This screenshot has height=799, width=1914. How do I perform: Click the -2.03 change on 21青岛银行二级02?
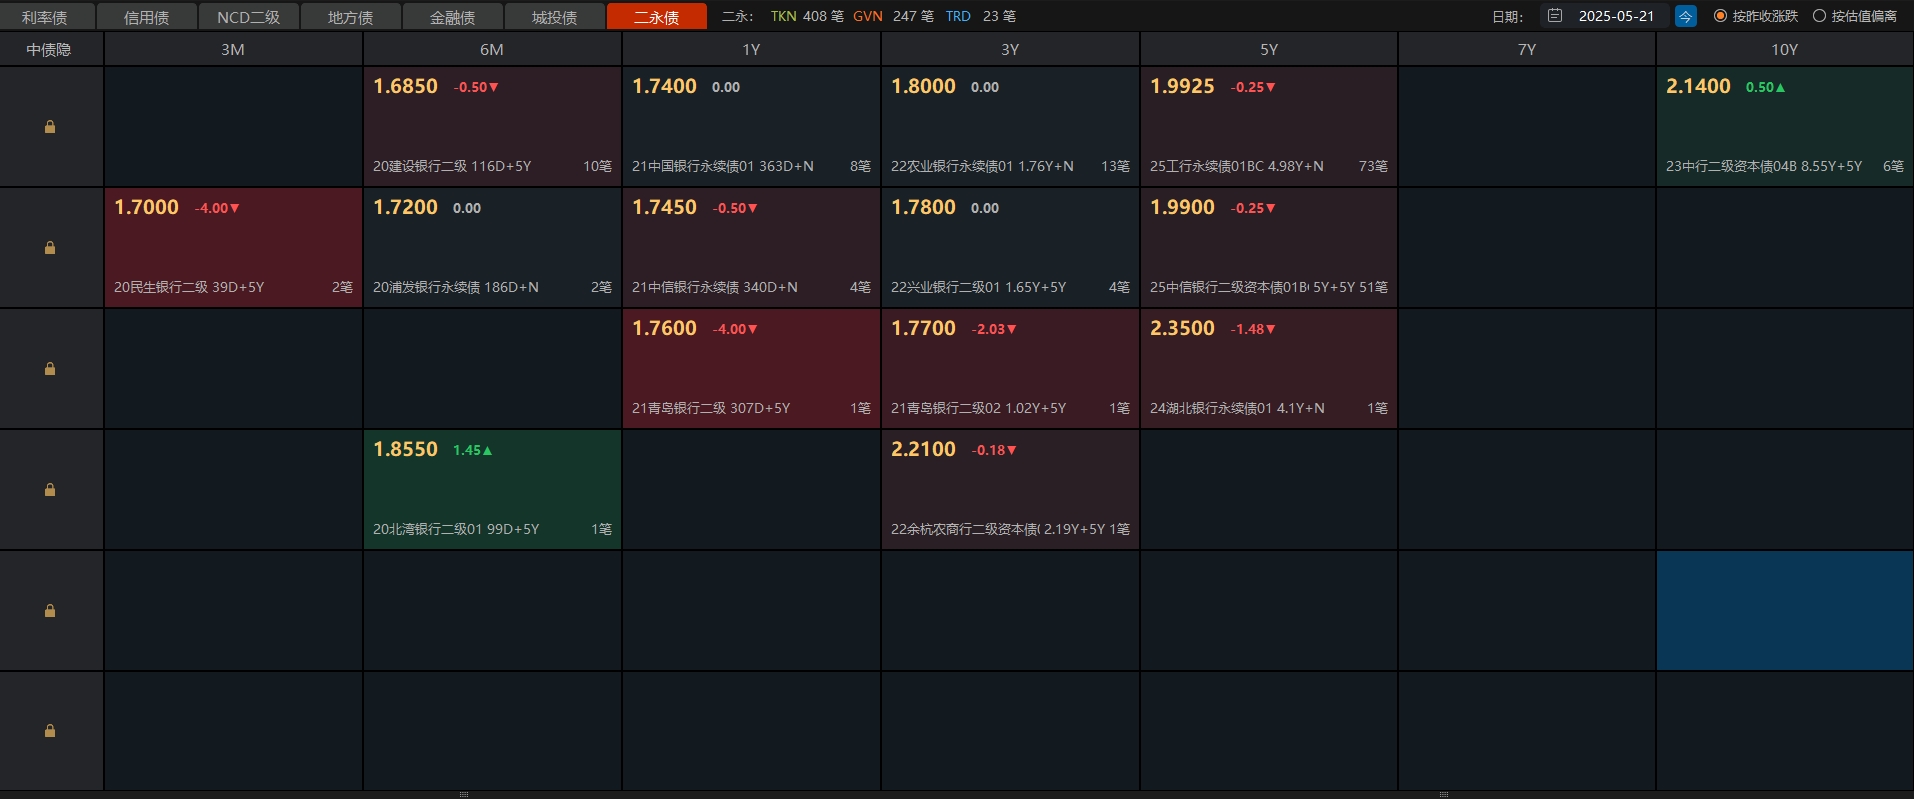[x=994, y=329]
